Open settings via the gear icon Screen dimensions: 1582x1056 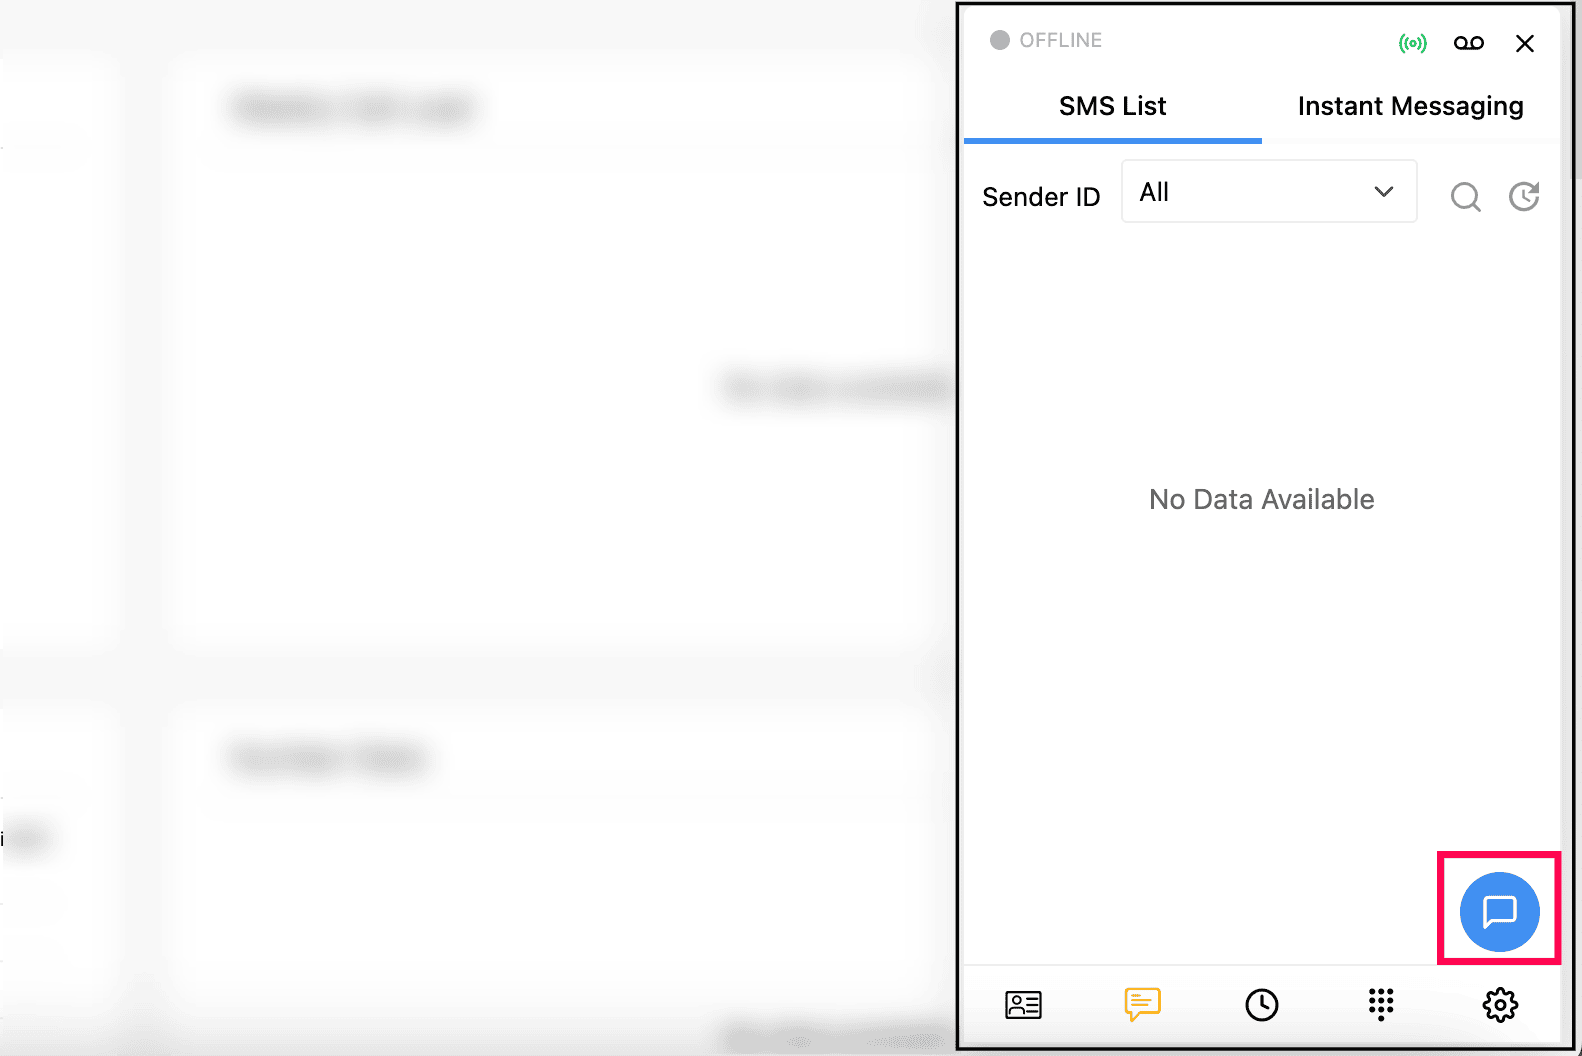(x=1500, y=1004)
